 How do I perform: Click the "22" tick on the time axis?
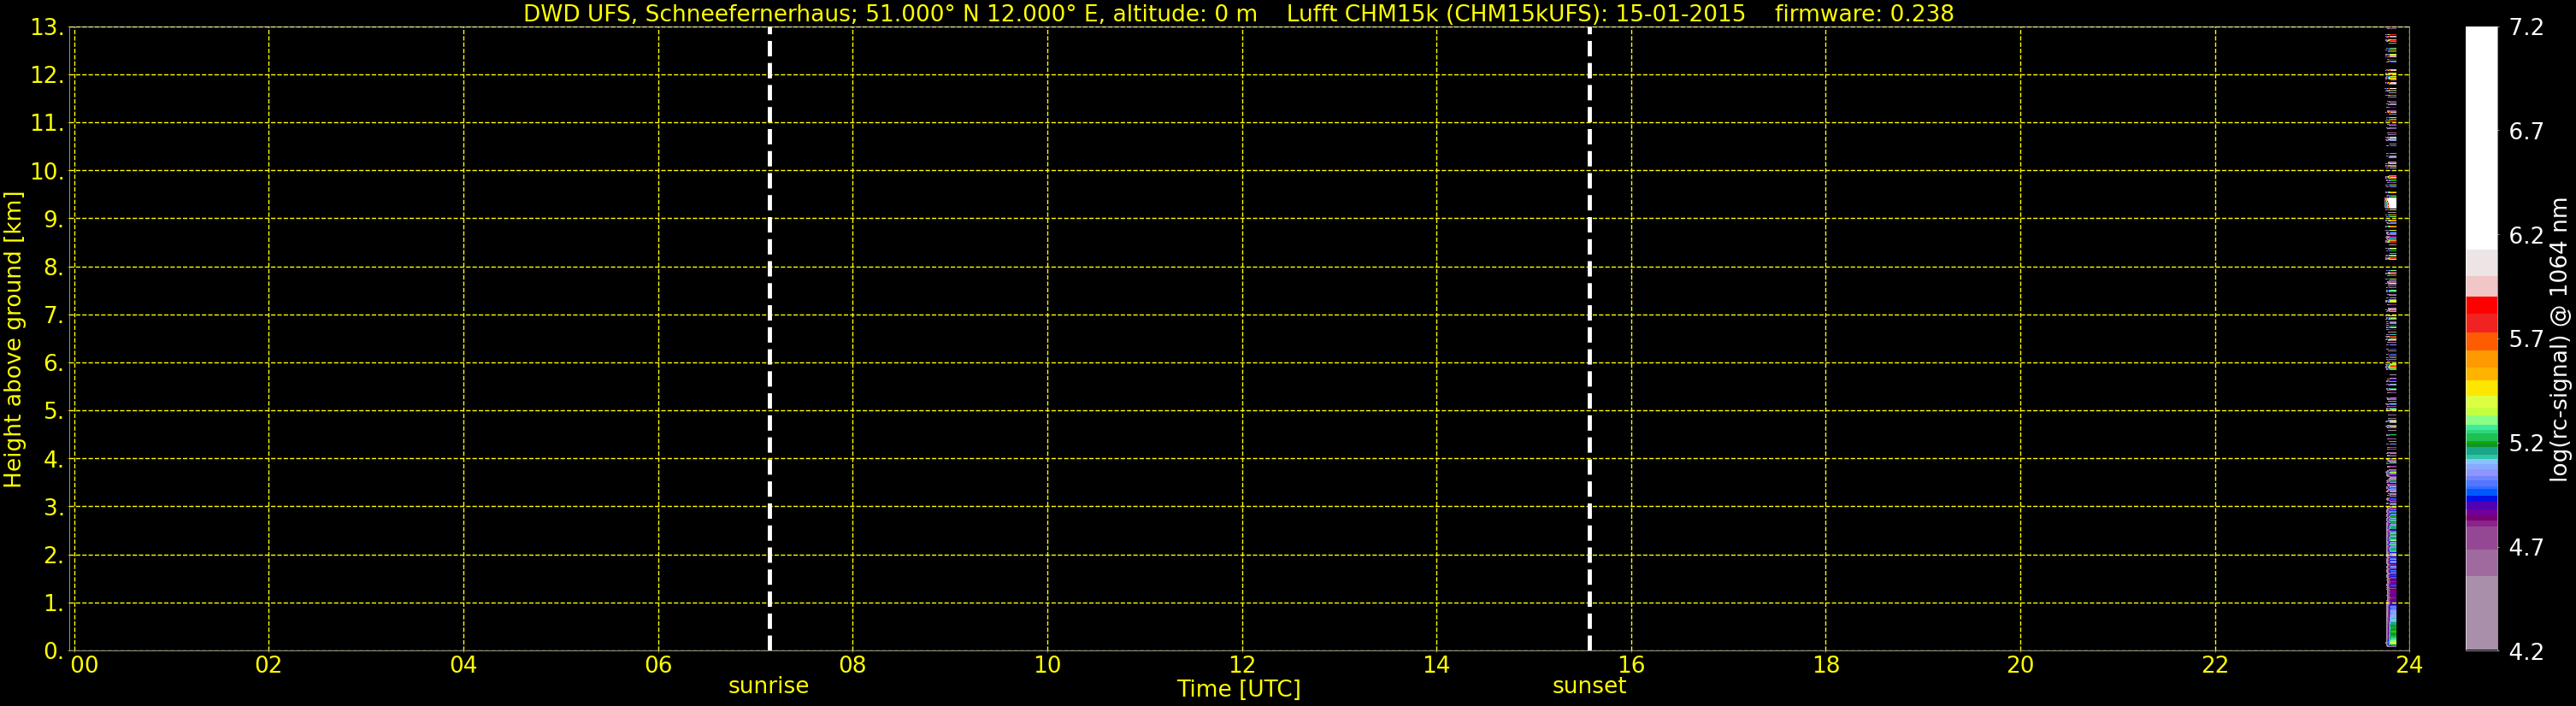click(x=2215, y=665)
